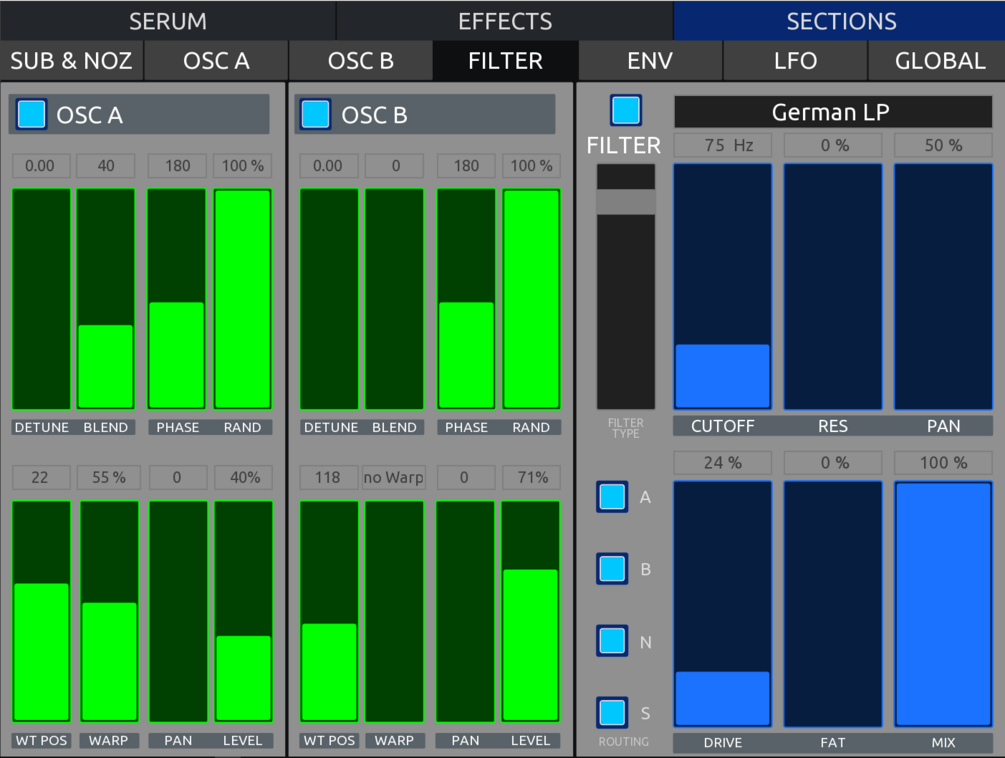Adjust the OSC B RAND slider
1005x758 pixels.
(x=531, y=299)
